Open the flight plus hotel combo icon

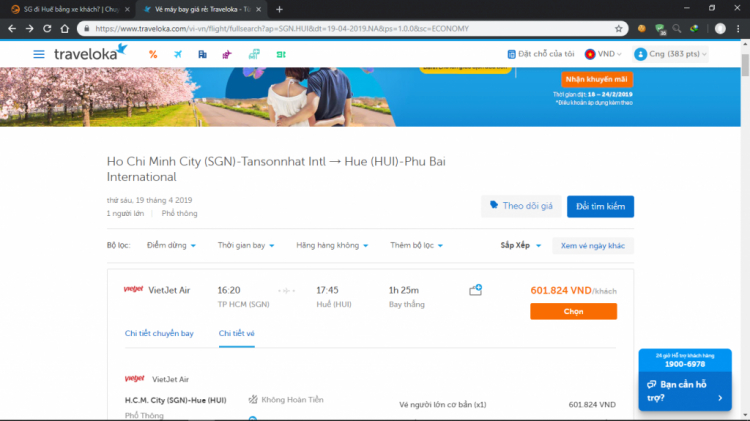tap(227, 55)
